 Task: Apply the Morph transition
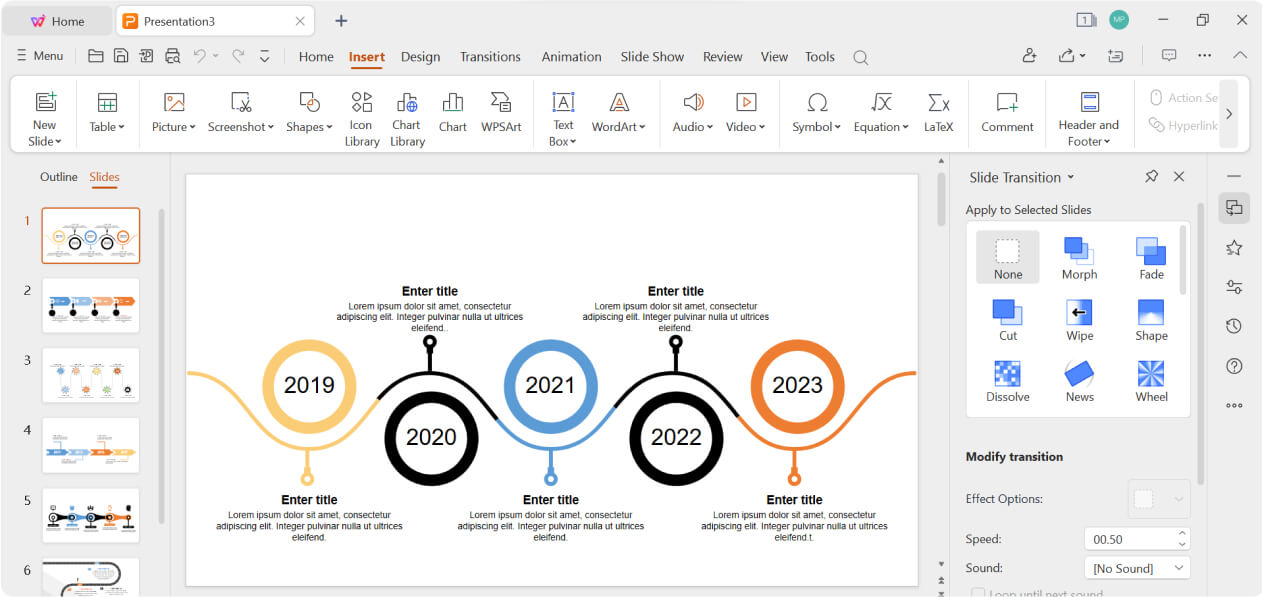pos(1079,256)
